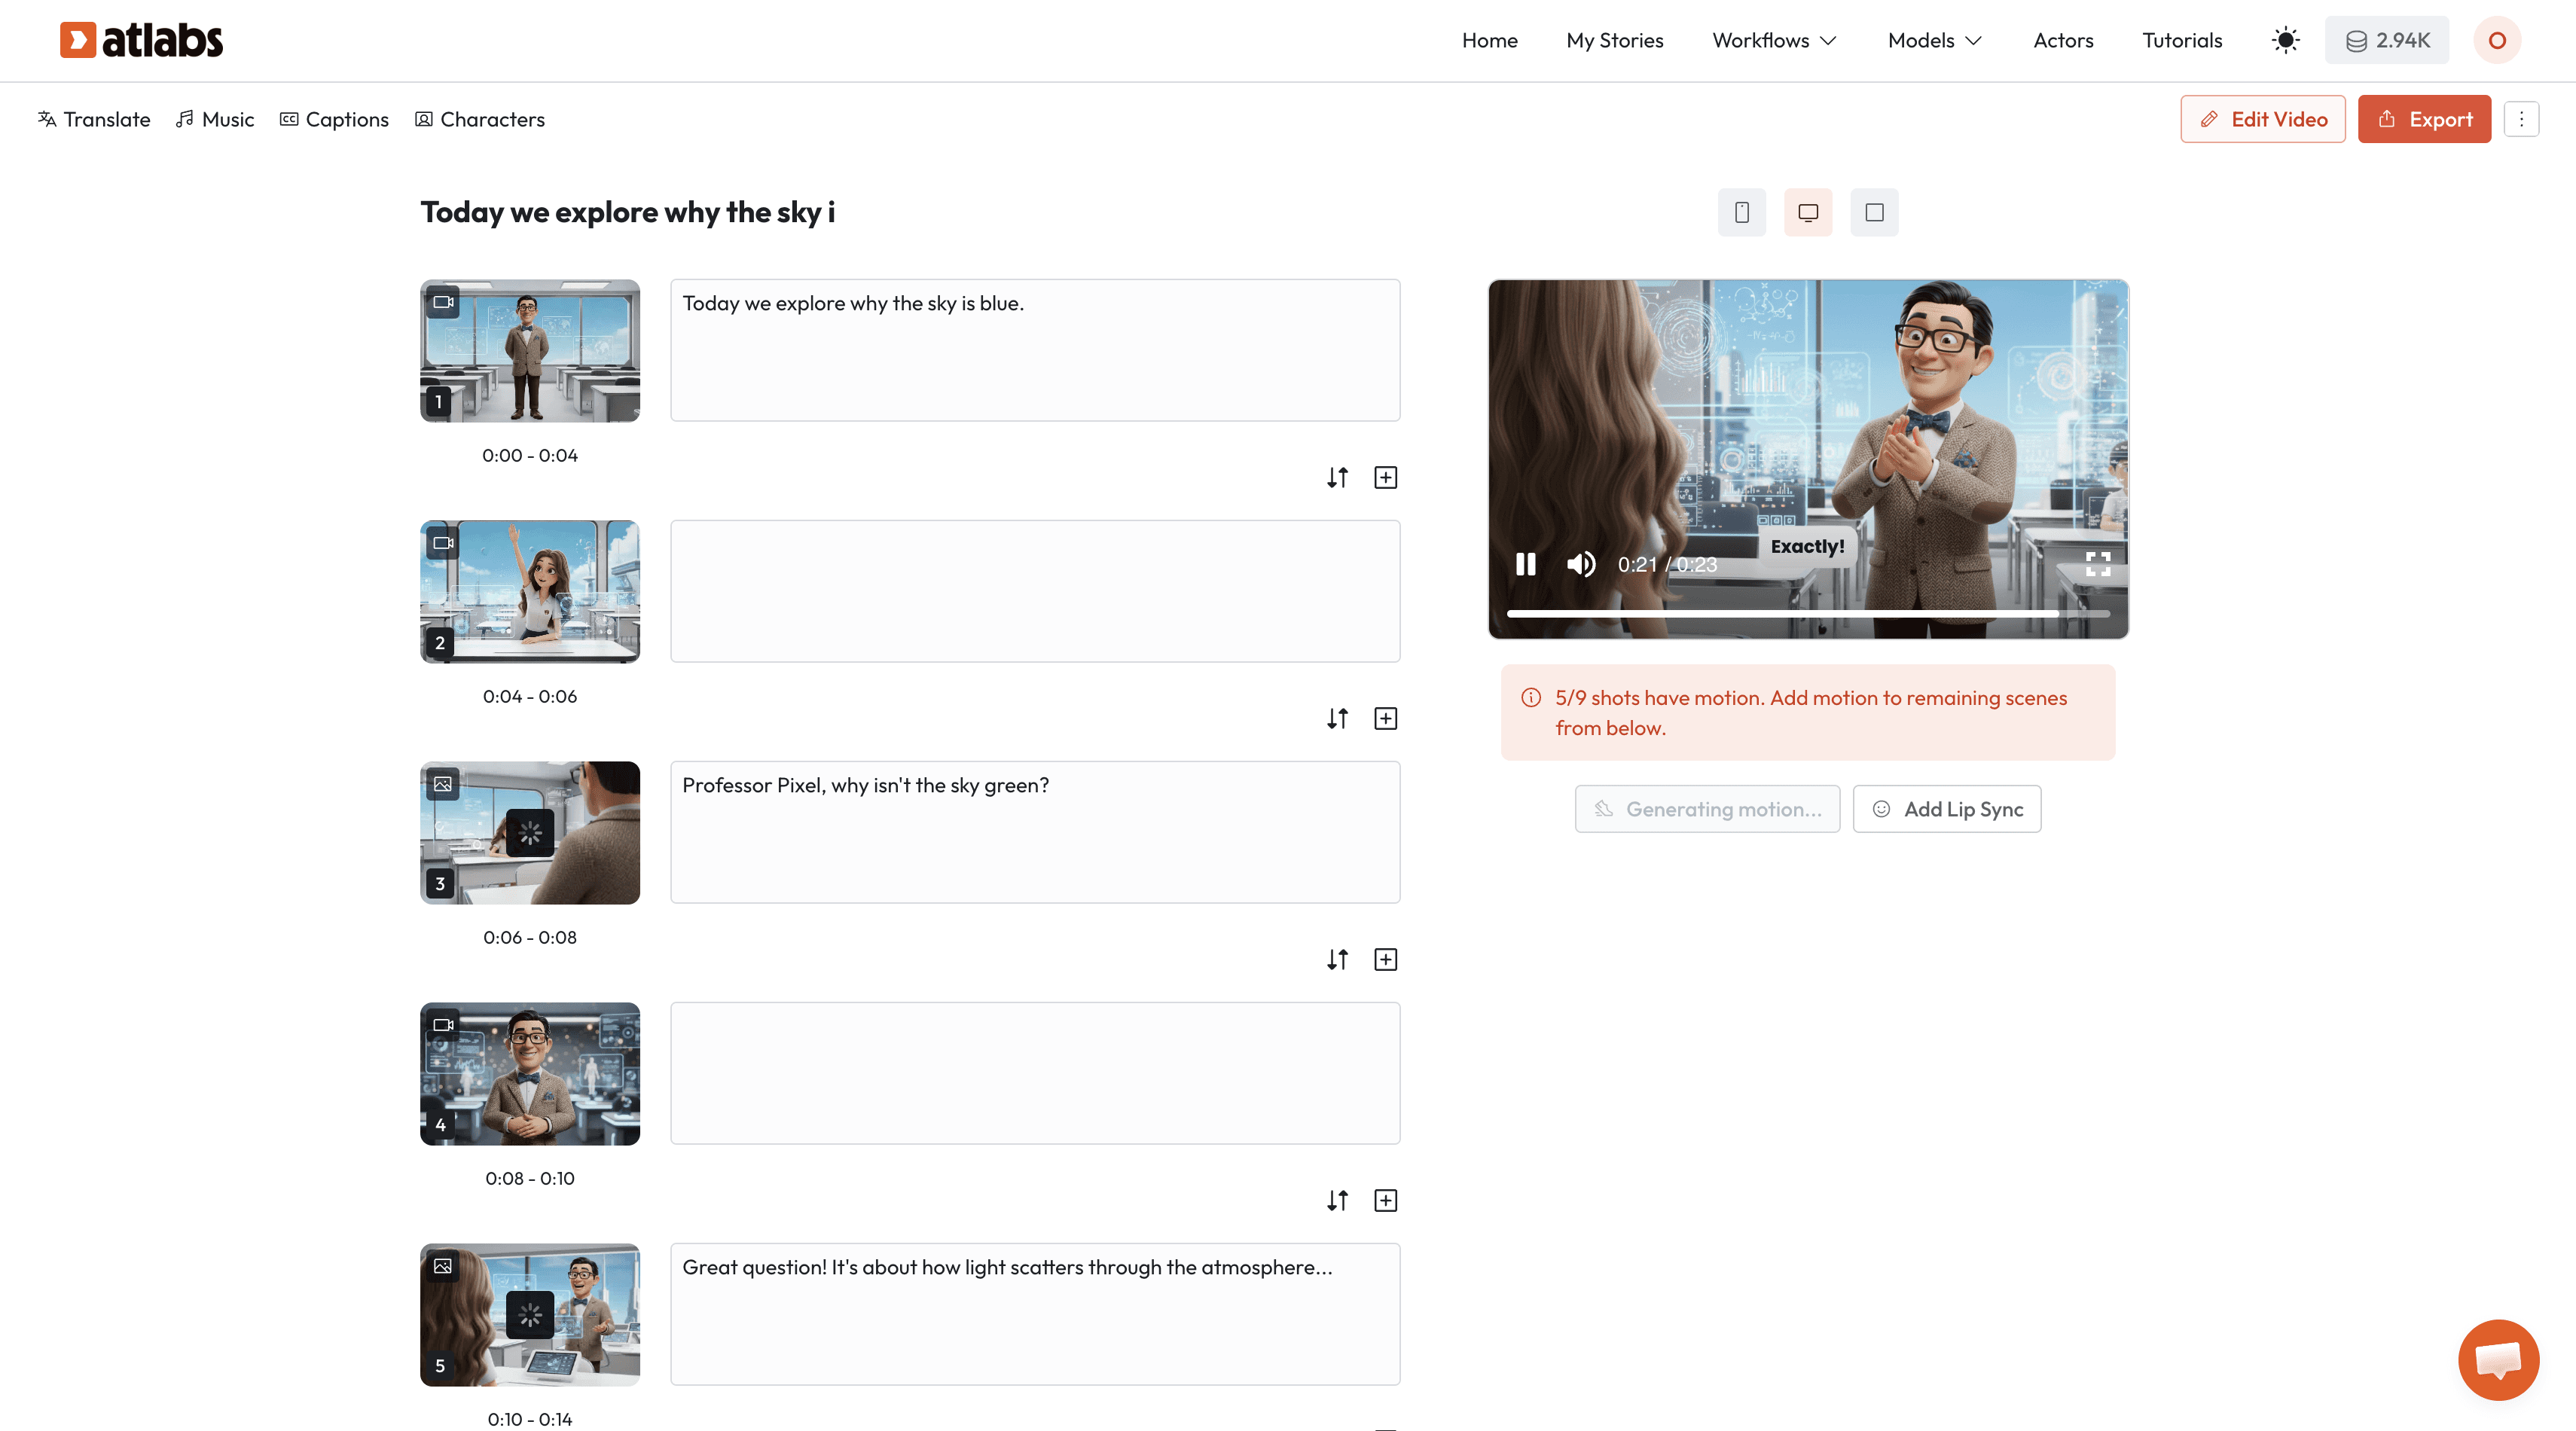Viewport: 2576px width, 1431px height.
Task: Pause the video preview playback
Action: [1525, 564]
